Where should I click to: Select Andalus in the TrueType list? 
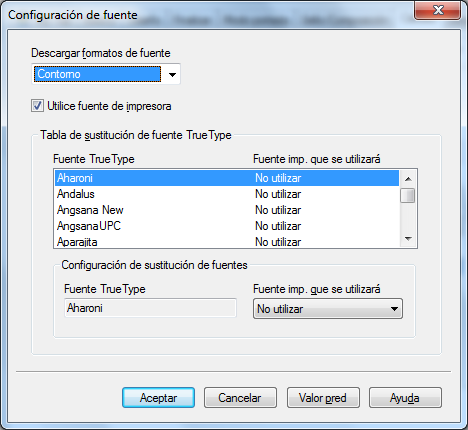[x=227, y=194]
